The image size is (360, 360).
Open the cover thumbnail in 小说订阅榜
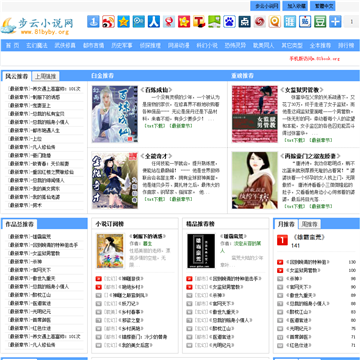(x=110, y=251)
